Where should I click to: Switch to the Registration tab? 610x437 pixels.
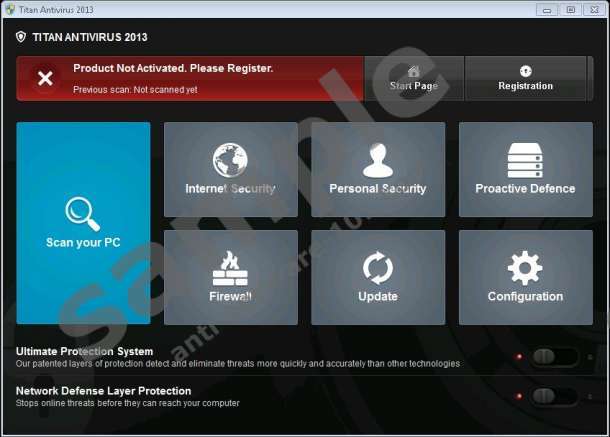(x=525, y=78)
